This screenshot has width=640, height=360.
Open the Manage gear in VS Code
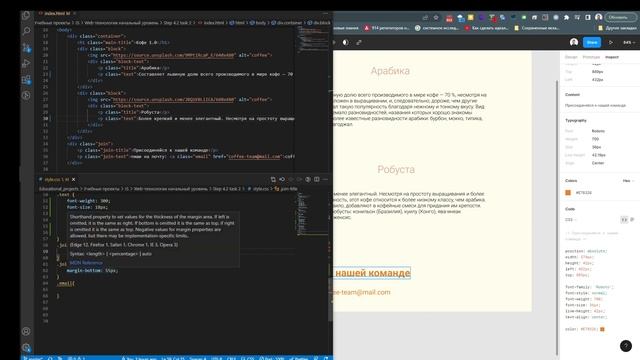26,348
